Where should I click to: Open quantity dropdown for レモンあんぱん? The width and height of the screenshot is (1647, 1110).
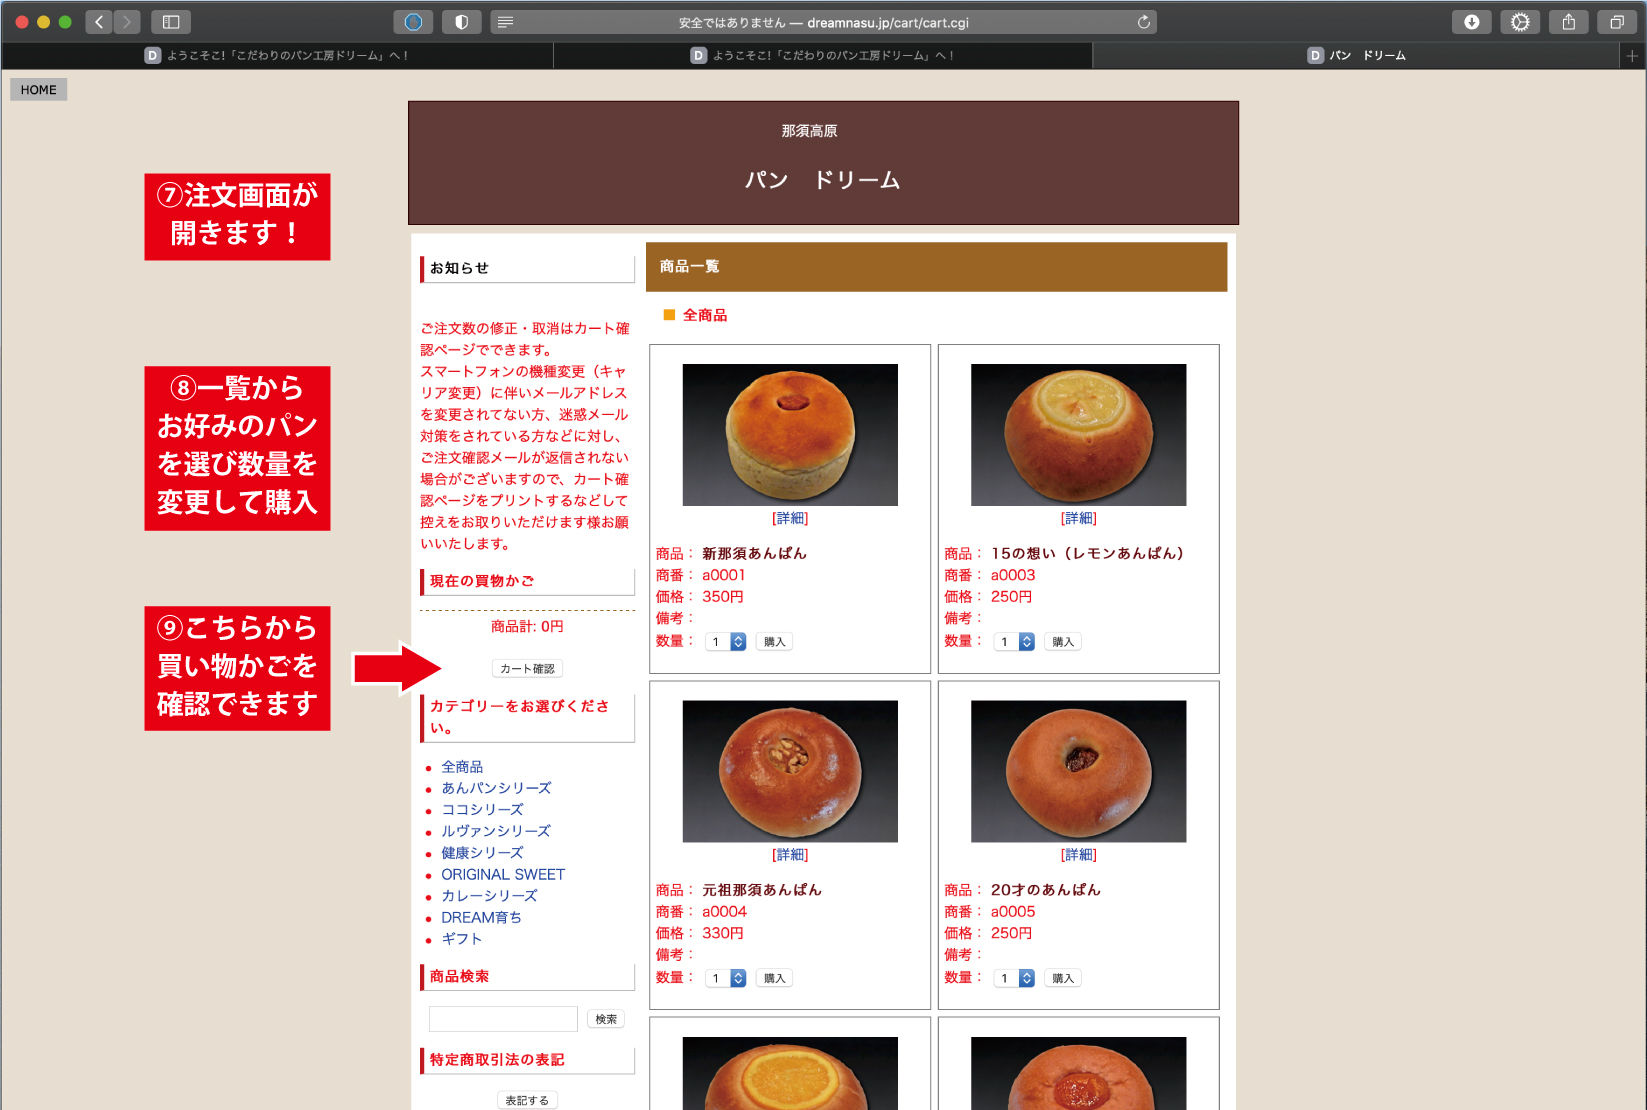[x=1016, y=642]
